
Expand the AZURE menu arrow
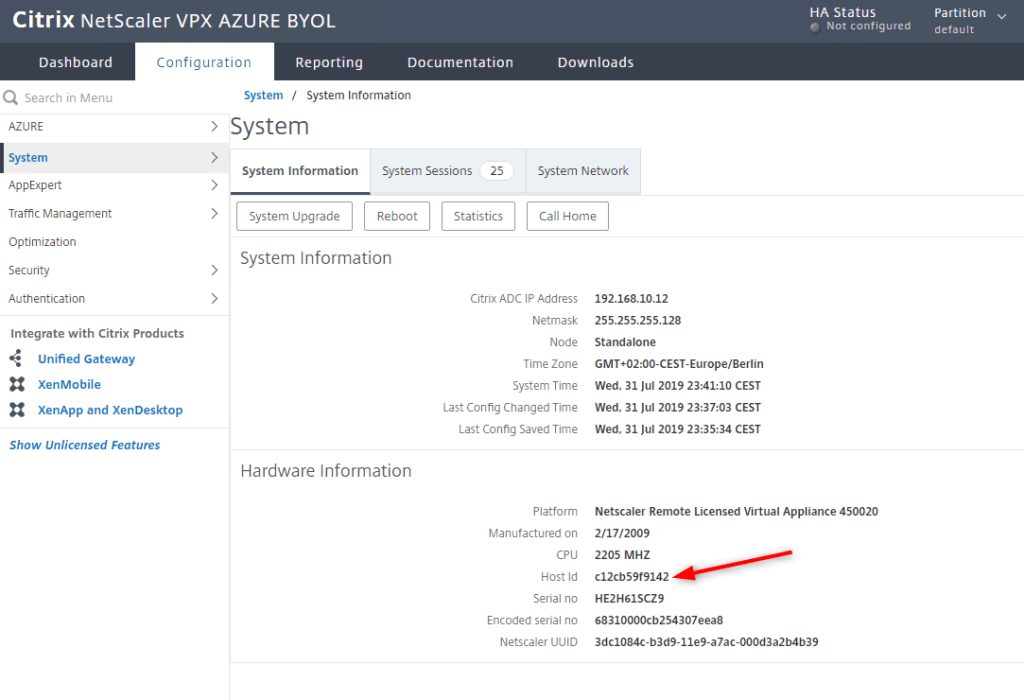pos(214,126)
